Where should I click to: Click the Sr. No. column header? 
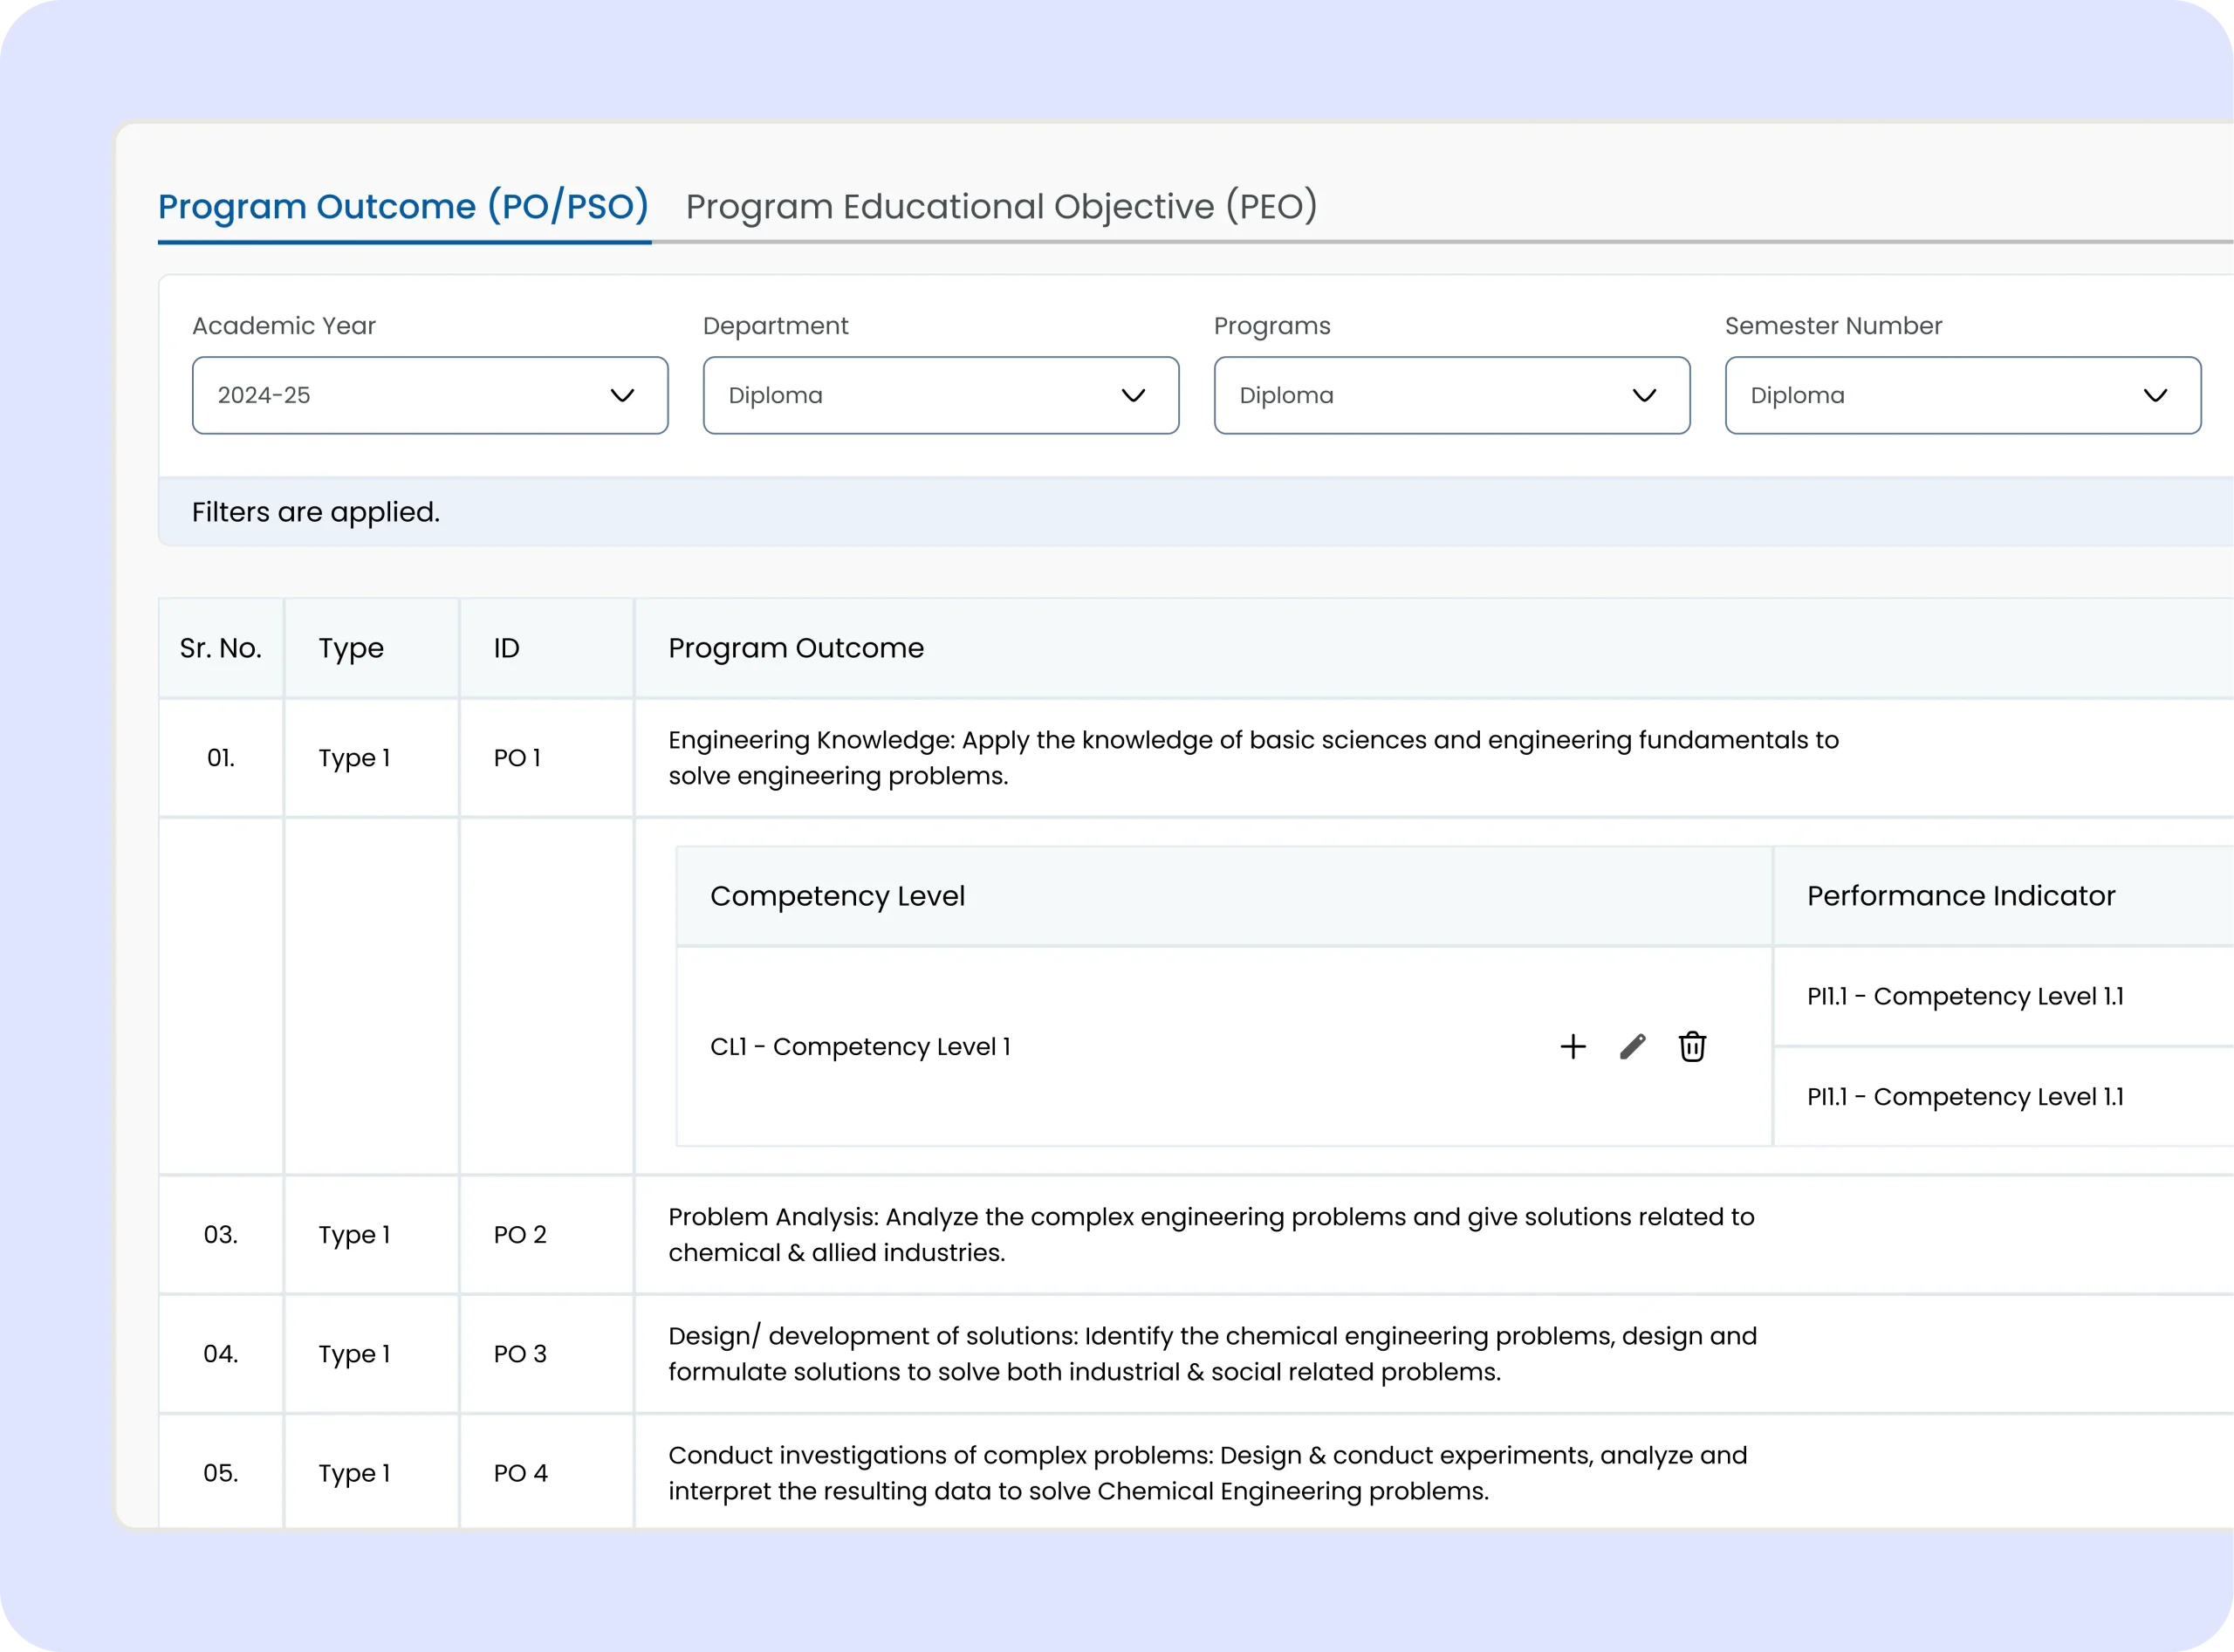(x=221, y=648)
